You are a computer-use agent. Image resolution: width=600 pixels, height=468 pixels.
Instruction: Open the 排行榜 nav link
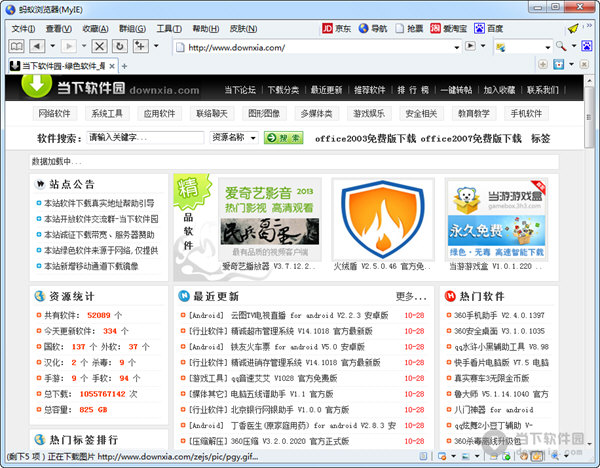413,90
